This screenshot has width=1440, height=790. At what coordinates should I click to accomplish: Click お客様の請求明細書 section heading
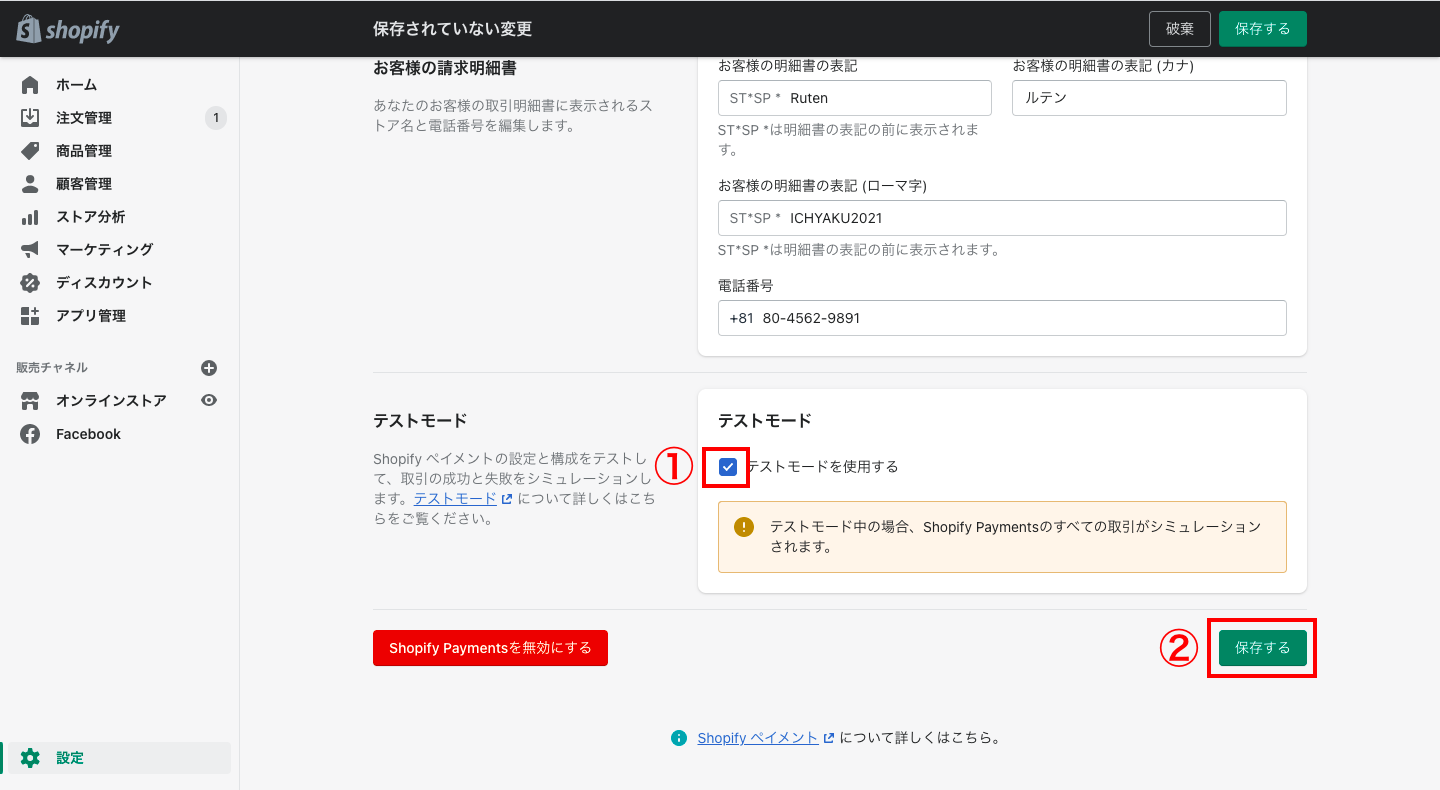click(x=445, y=68)
